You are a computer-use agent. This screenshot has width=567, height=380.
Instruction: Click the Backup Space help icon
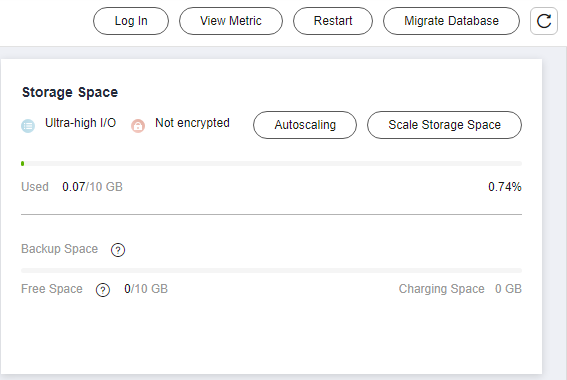point(118,250)
